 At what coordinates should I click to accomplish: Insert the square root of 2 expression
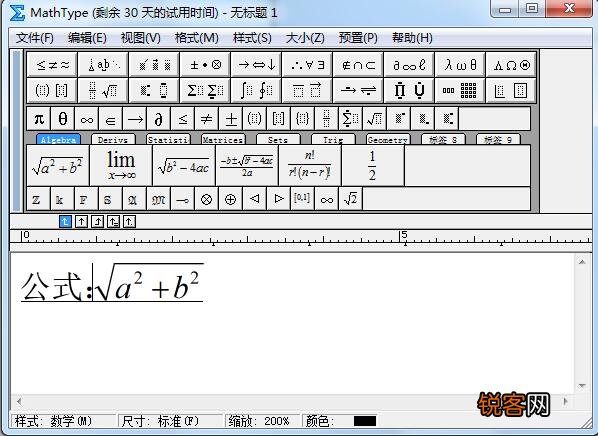point(350,199)
